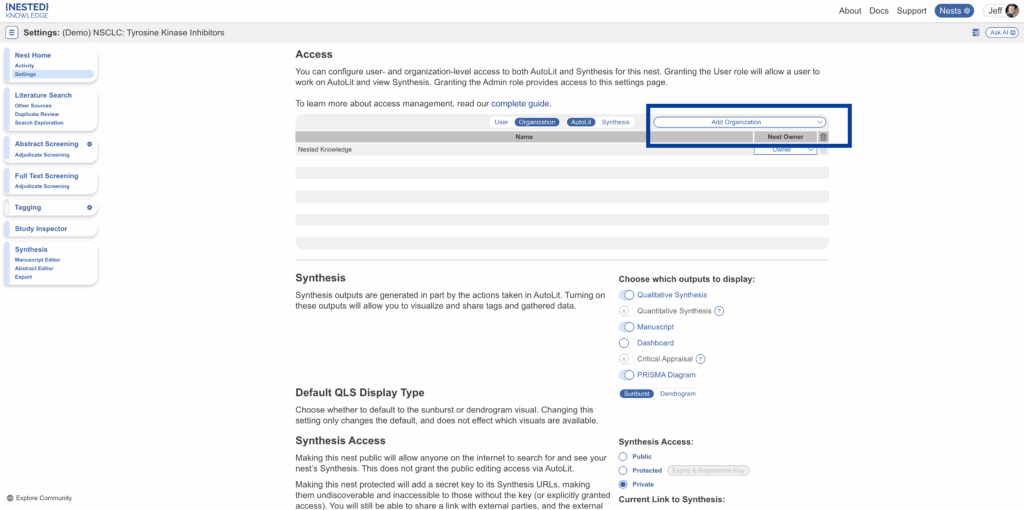1024x510 pixels.
Task: Click the Nested Knowledge logo
Action: coord(27,11)
